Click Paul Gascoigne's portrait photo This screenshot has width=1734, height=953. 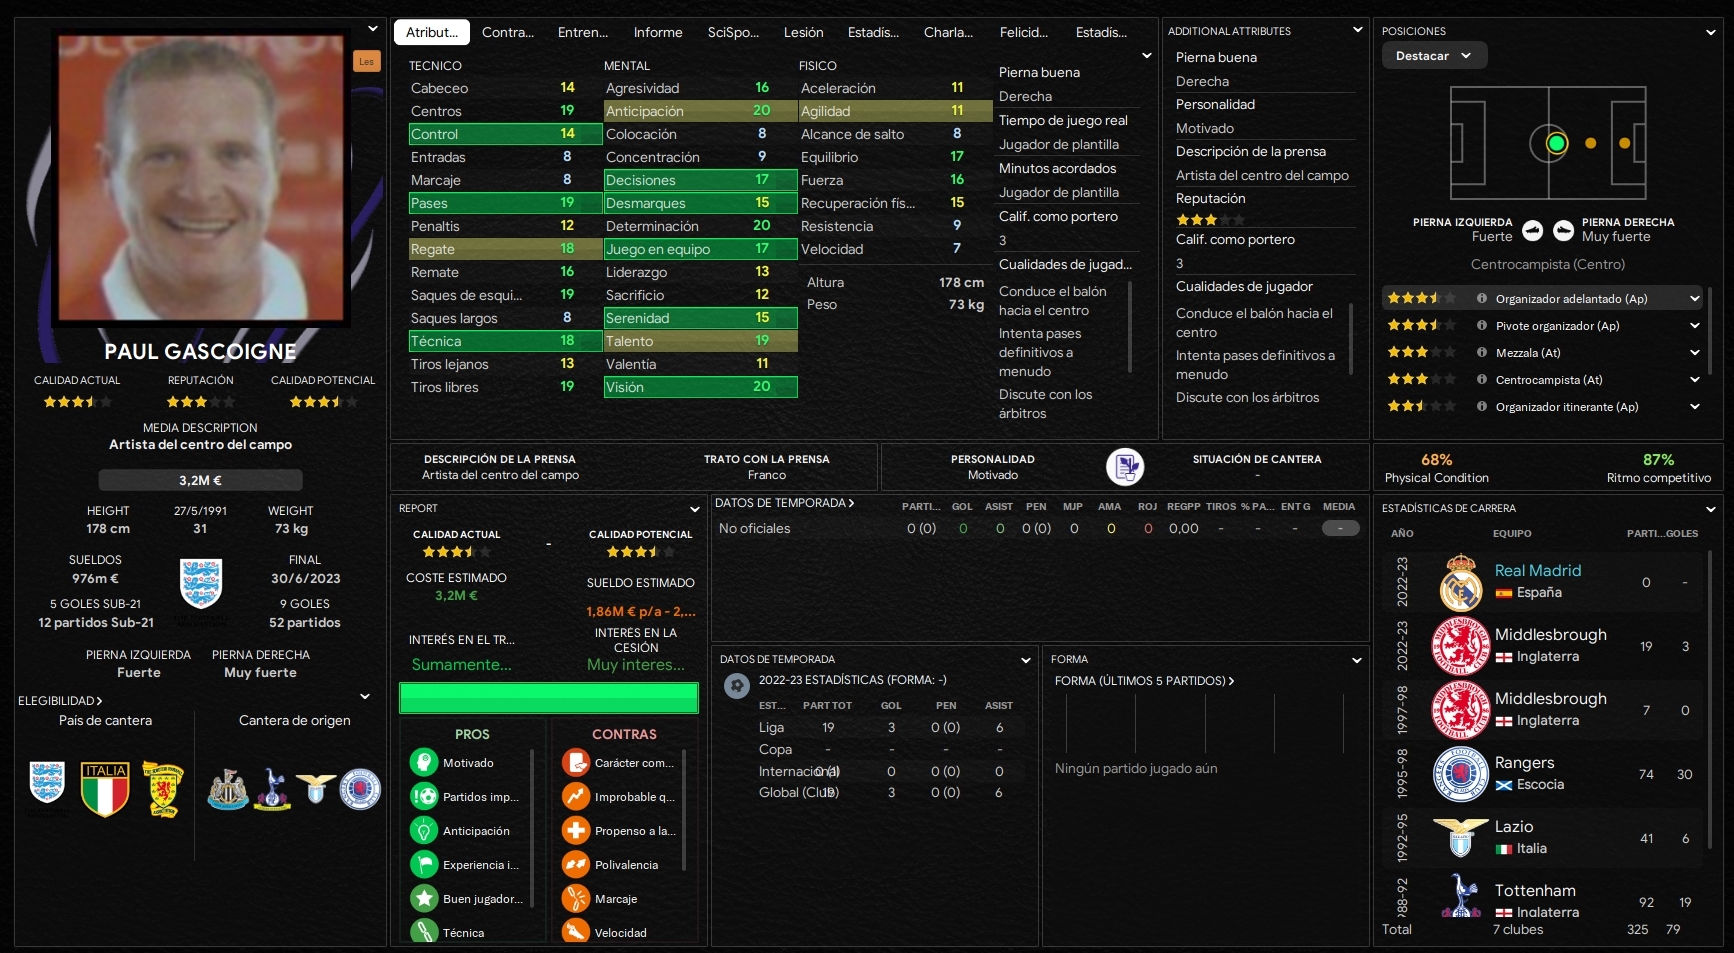tap(201, 177)
